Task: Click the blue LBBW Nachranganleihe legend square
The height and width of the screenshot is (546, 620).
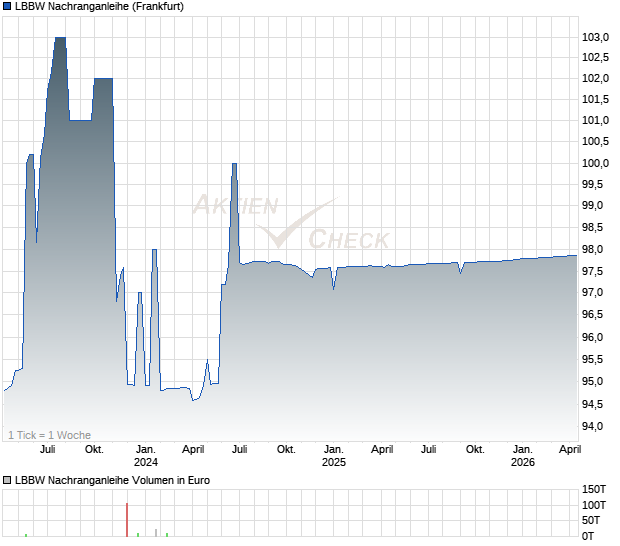Action: point(7,6)
